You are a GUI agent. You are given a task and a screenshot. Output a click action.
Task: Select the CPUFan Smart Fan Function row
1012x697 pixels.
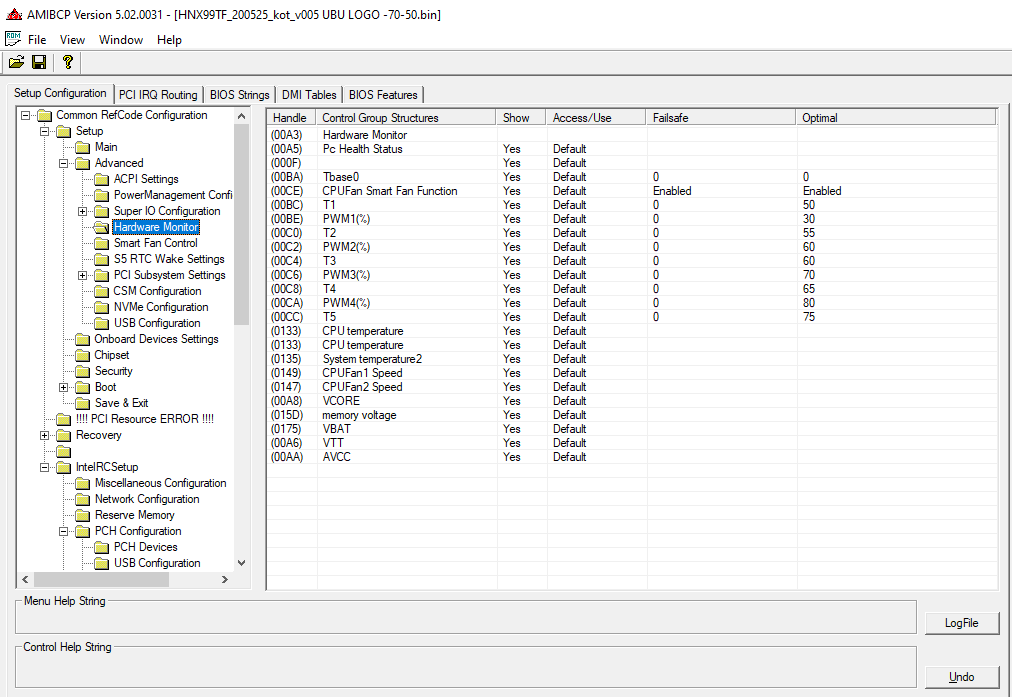click(x=631, y=191)
